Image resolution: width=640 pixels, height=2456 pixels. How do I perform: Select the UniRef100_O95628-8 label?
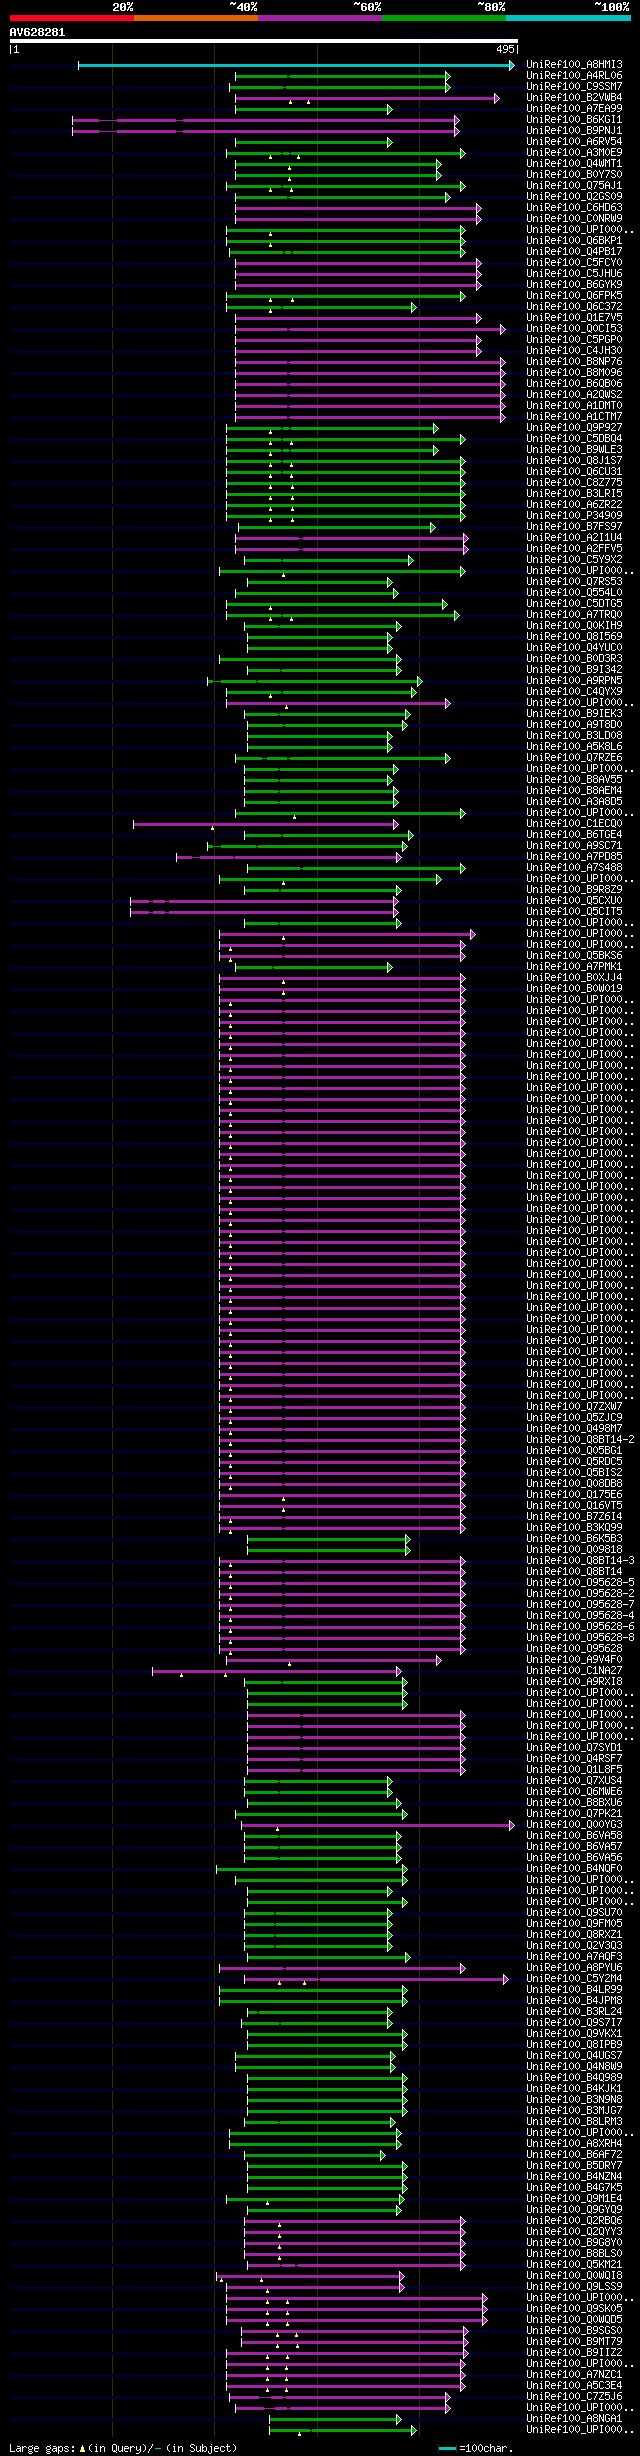[x=580, y=1638]
